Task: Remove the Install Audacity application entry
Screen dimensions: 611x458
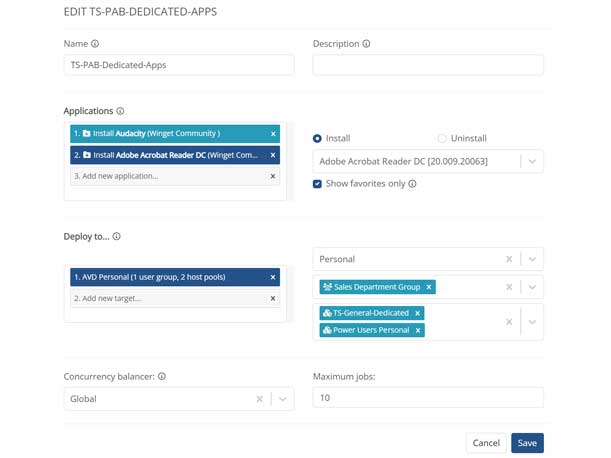Action: click(x=273, y=134)
